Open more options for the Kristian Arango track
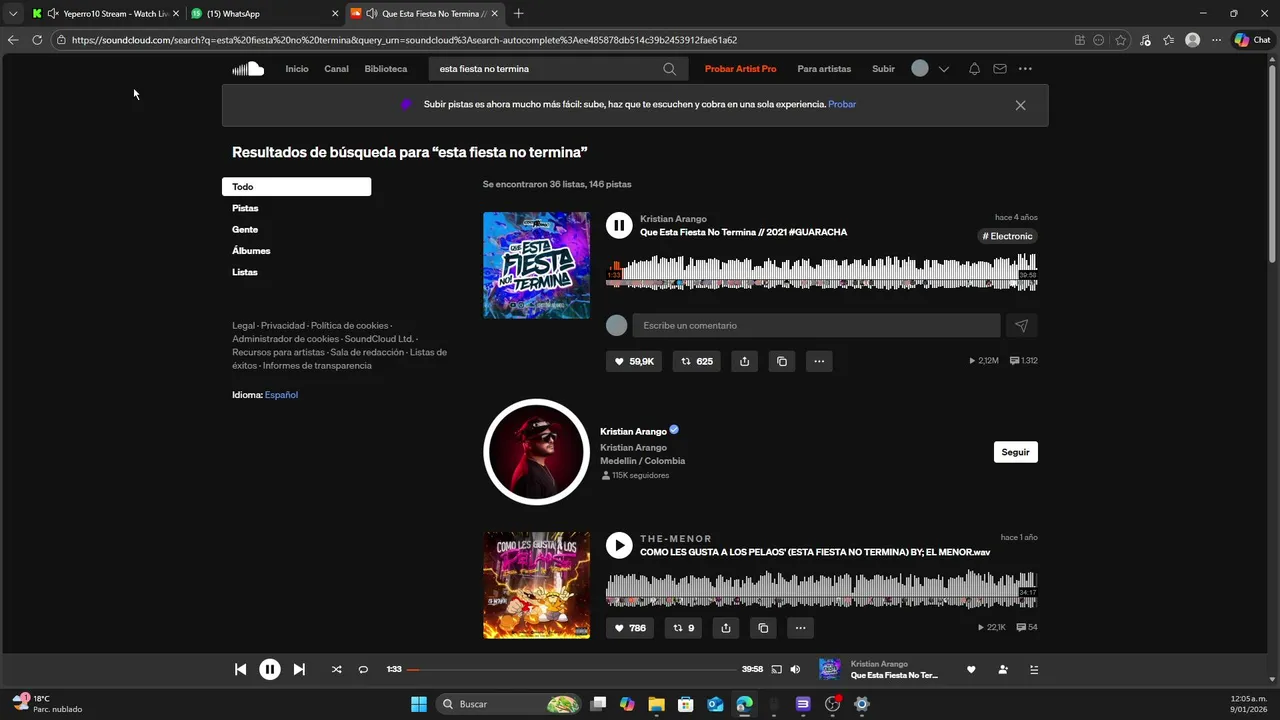 [819, 361]
